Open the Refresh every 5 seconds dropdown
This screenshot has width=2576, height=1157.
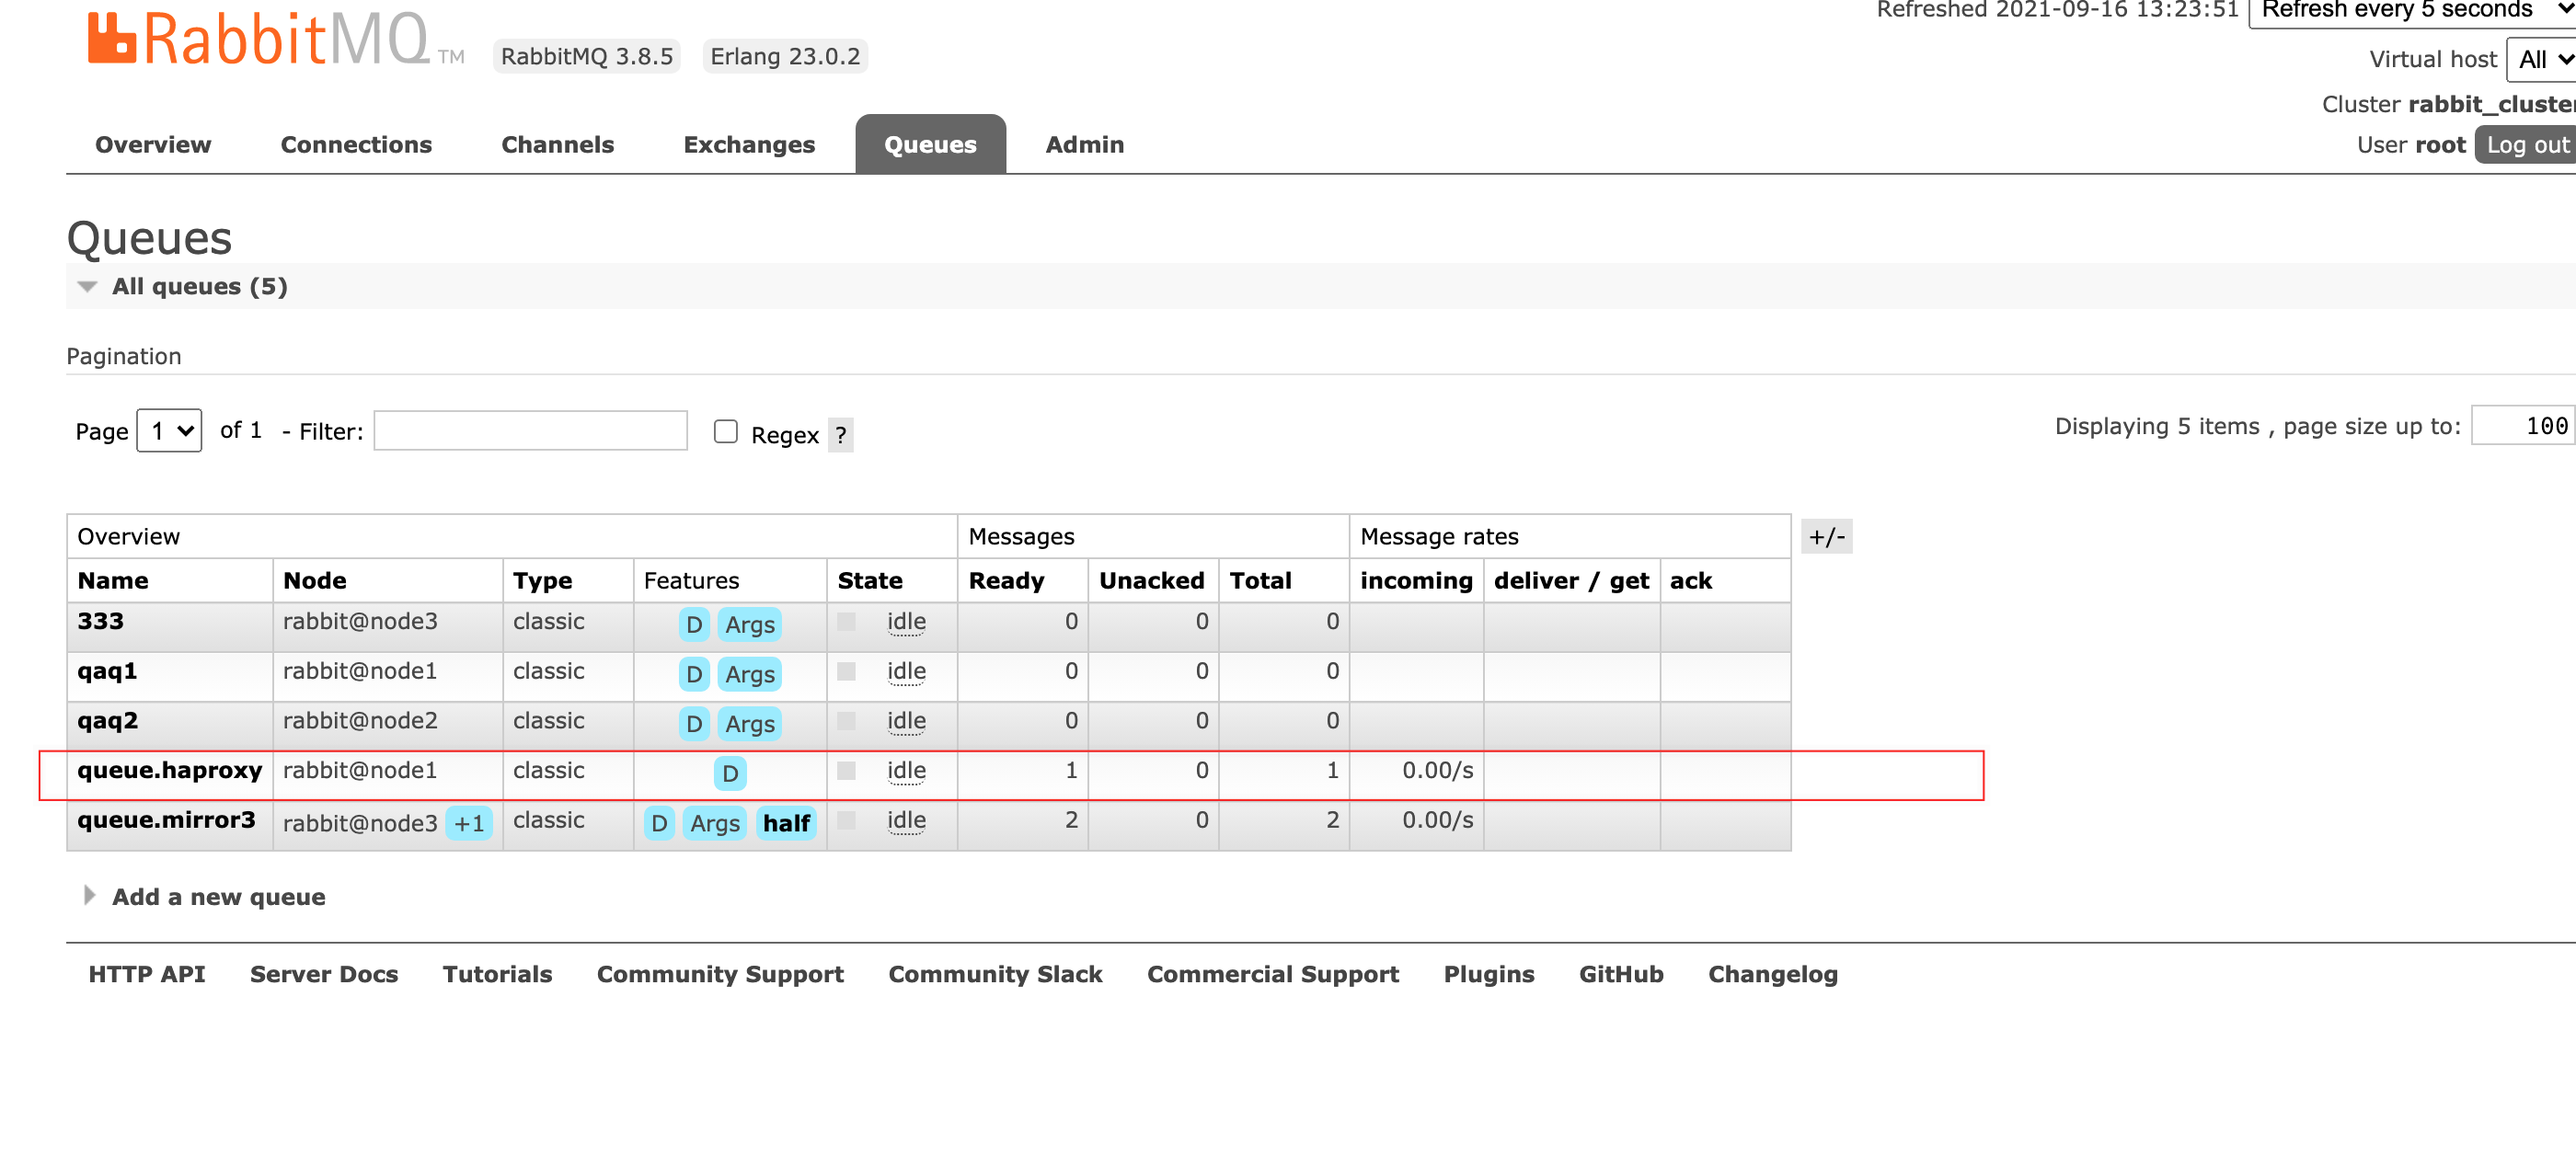pyautogui.click(x=2410, y=12)
